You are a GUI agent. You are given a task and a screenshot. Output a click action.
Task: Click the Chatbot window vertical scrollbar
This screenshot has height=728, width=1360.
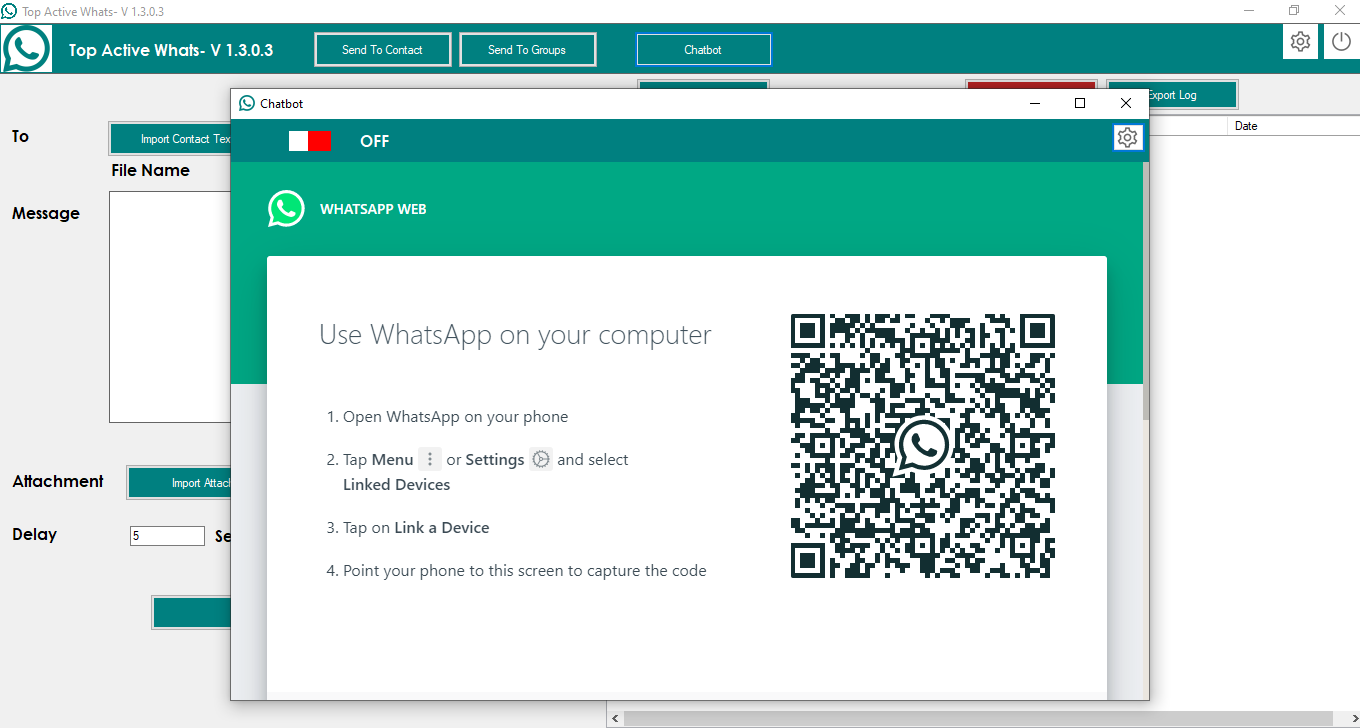coord(1145,290)
